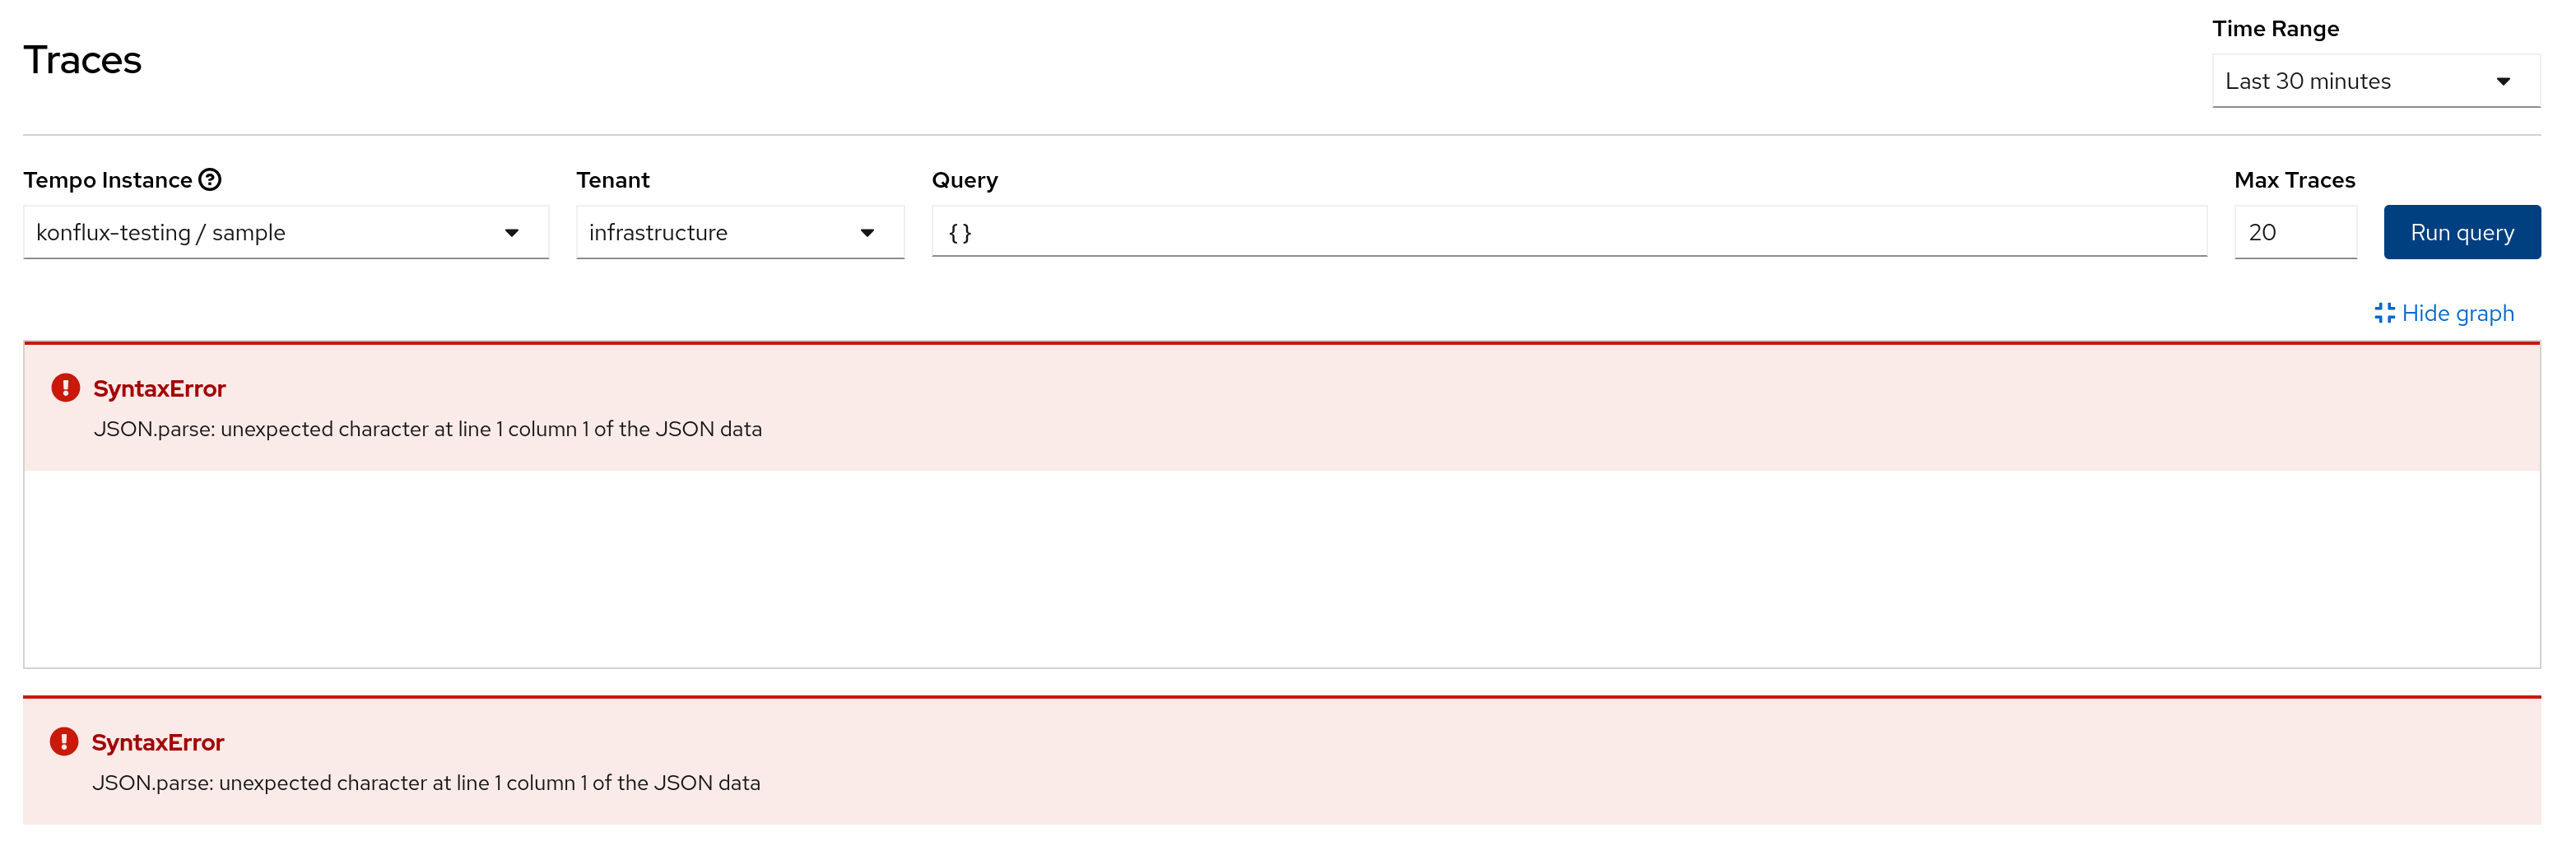Click the Tempo Instance caret arrow
Image resolution: width=2576 pixels, height=846 pixels.
511,233
